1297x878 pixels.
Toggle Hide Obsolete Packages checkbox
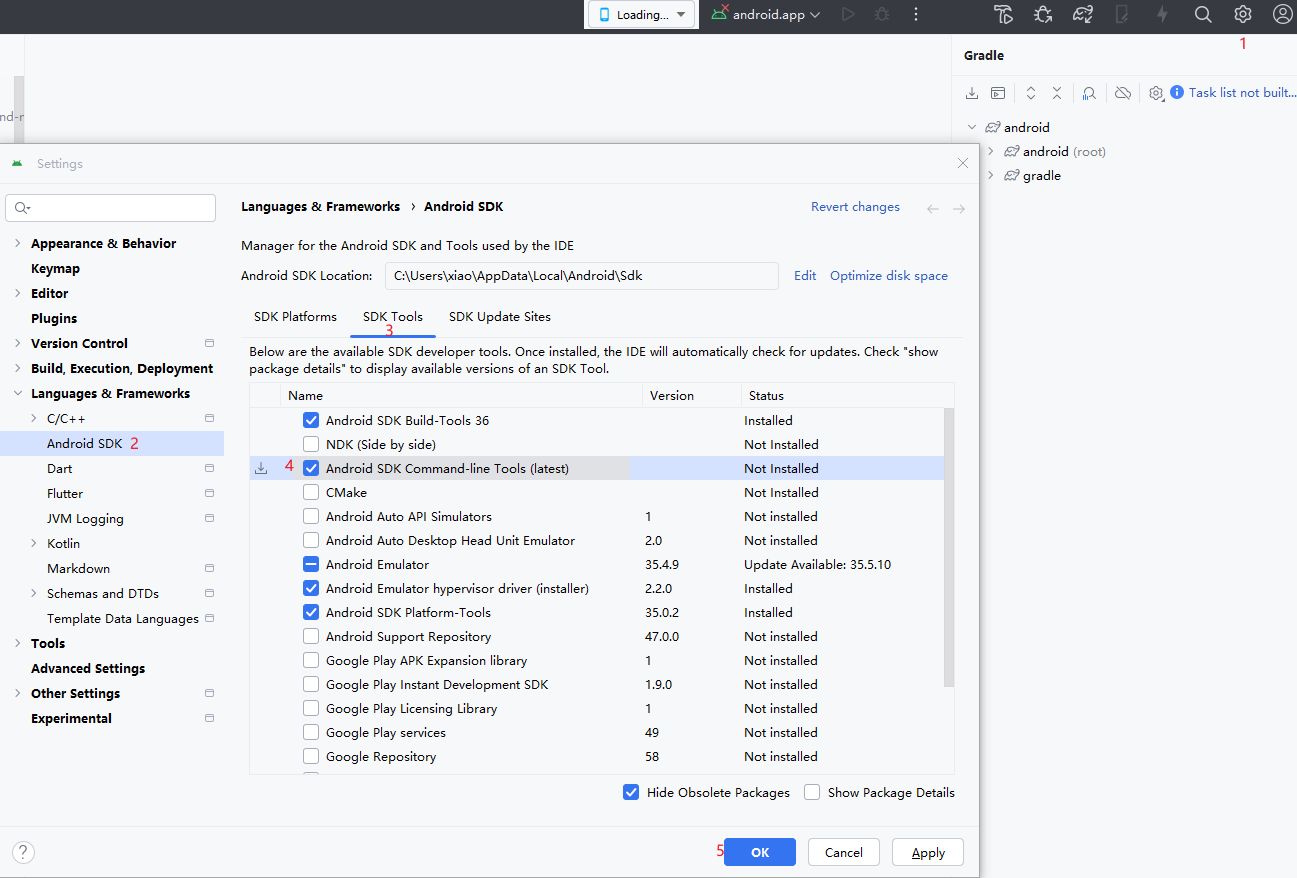(631, 792)
